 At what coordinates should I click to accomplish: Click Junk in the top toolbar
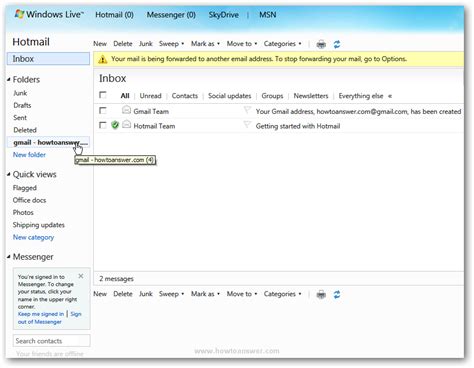[146, 44]
